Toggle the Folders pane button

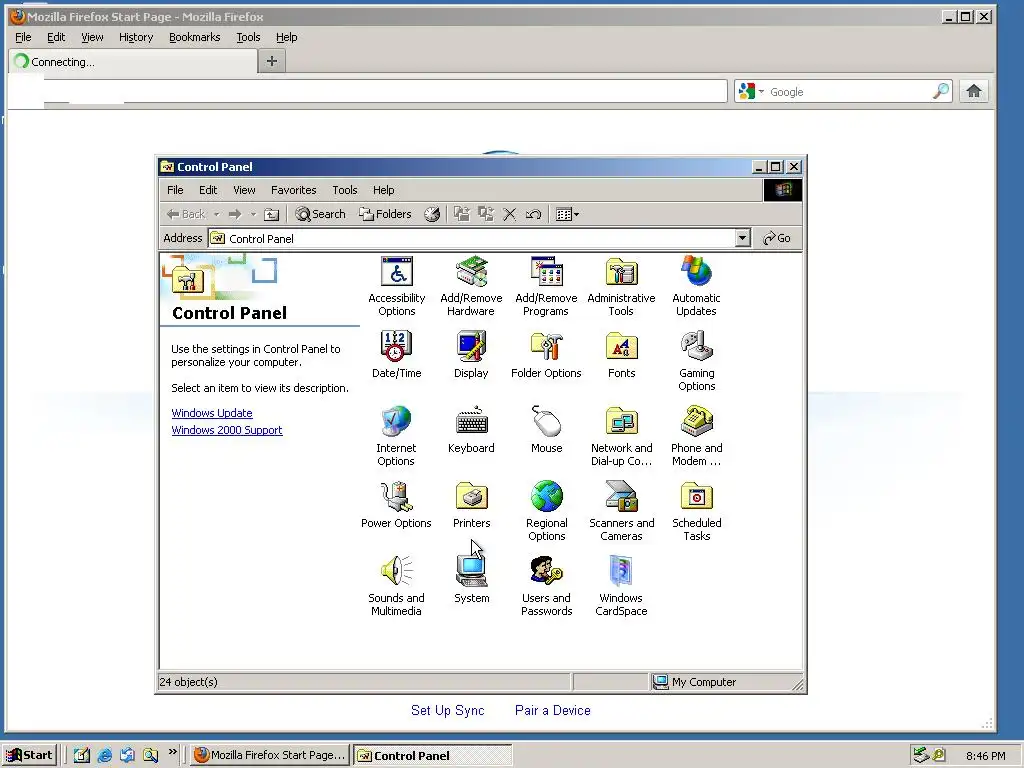385,214
